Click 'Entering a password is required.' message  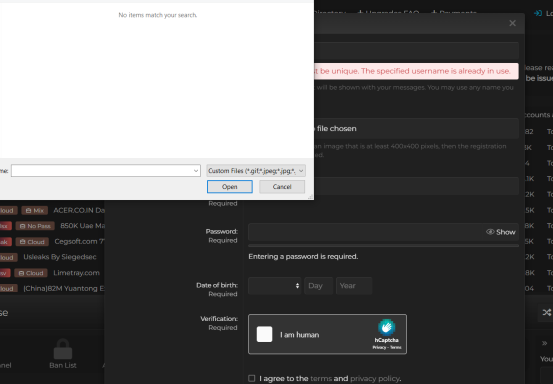click(x=303, y=256)
